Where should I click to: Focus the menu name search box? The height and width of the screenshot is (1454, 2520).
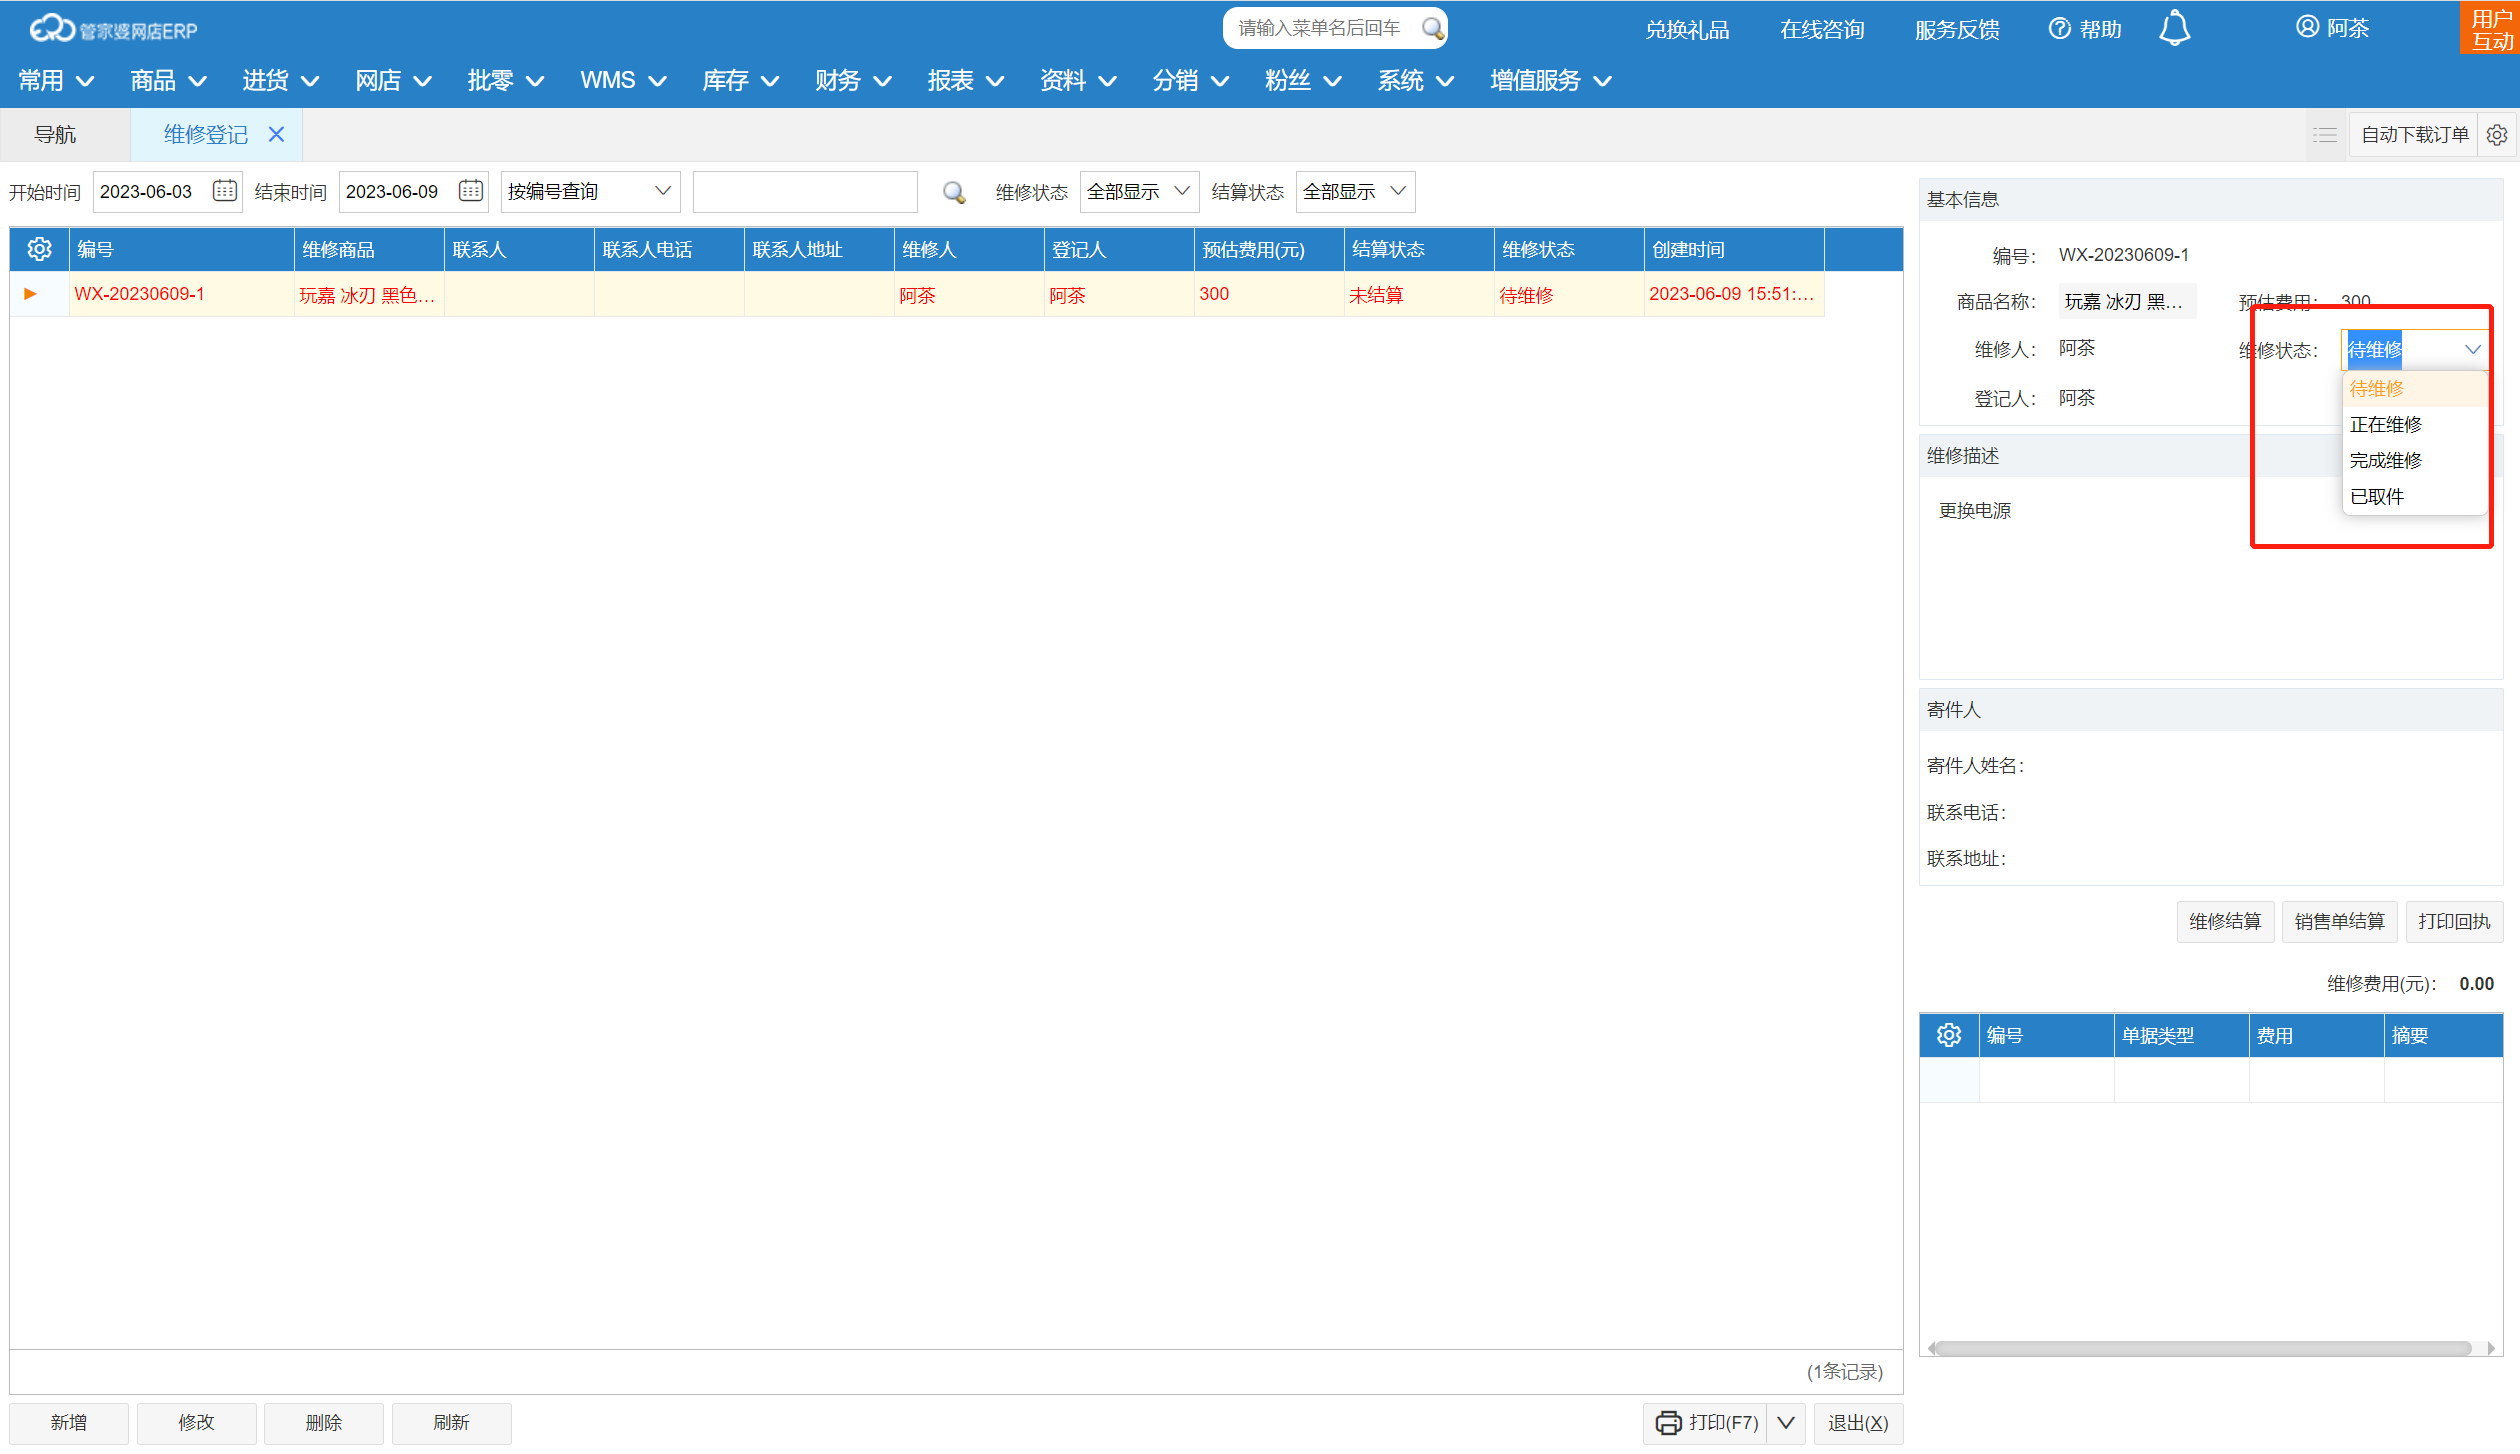[x=1320, y=28]
